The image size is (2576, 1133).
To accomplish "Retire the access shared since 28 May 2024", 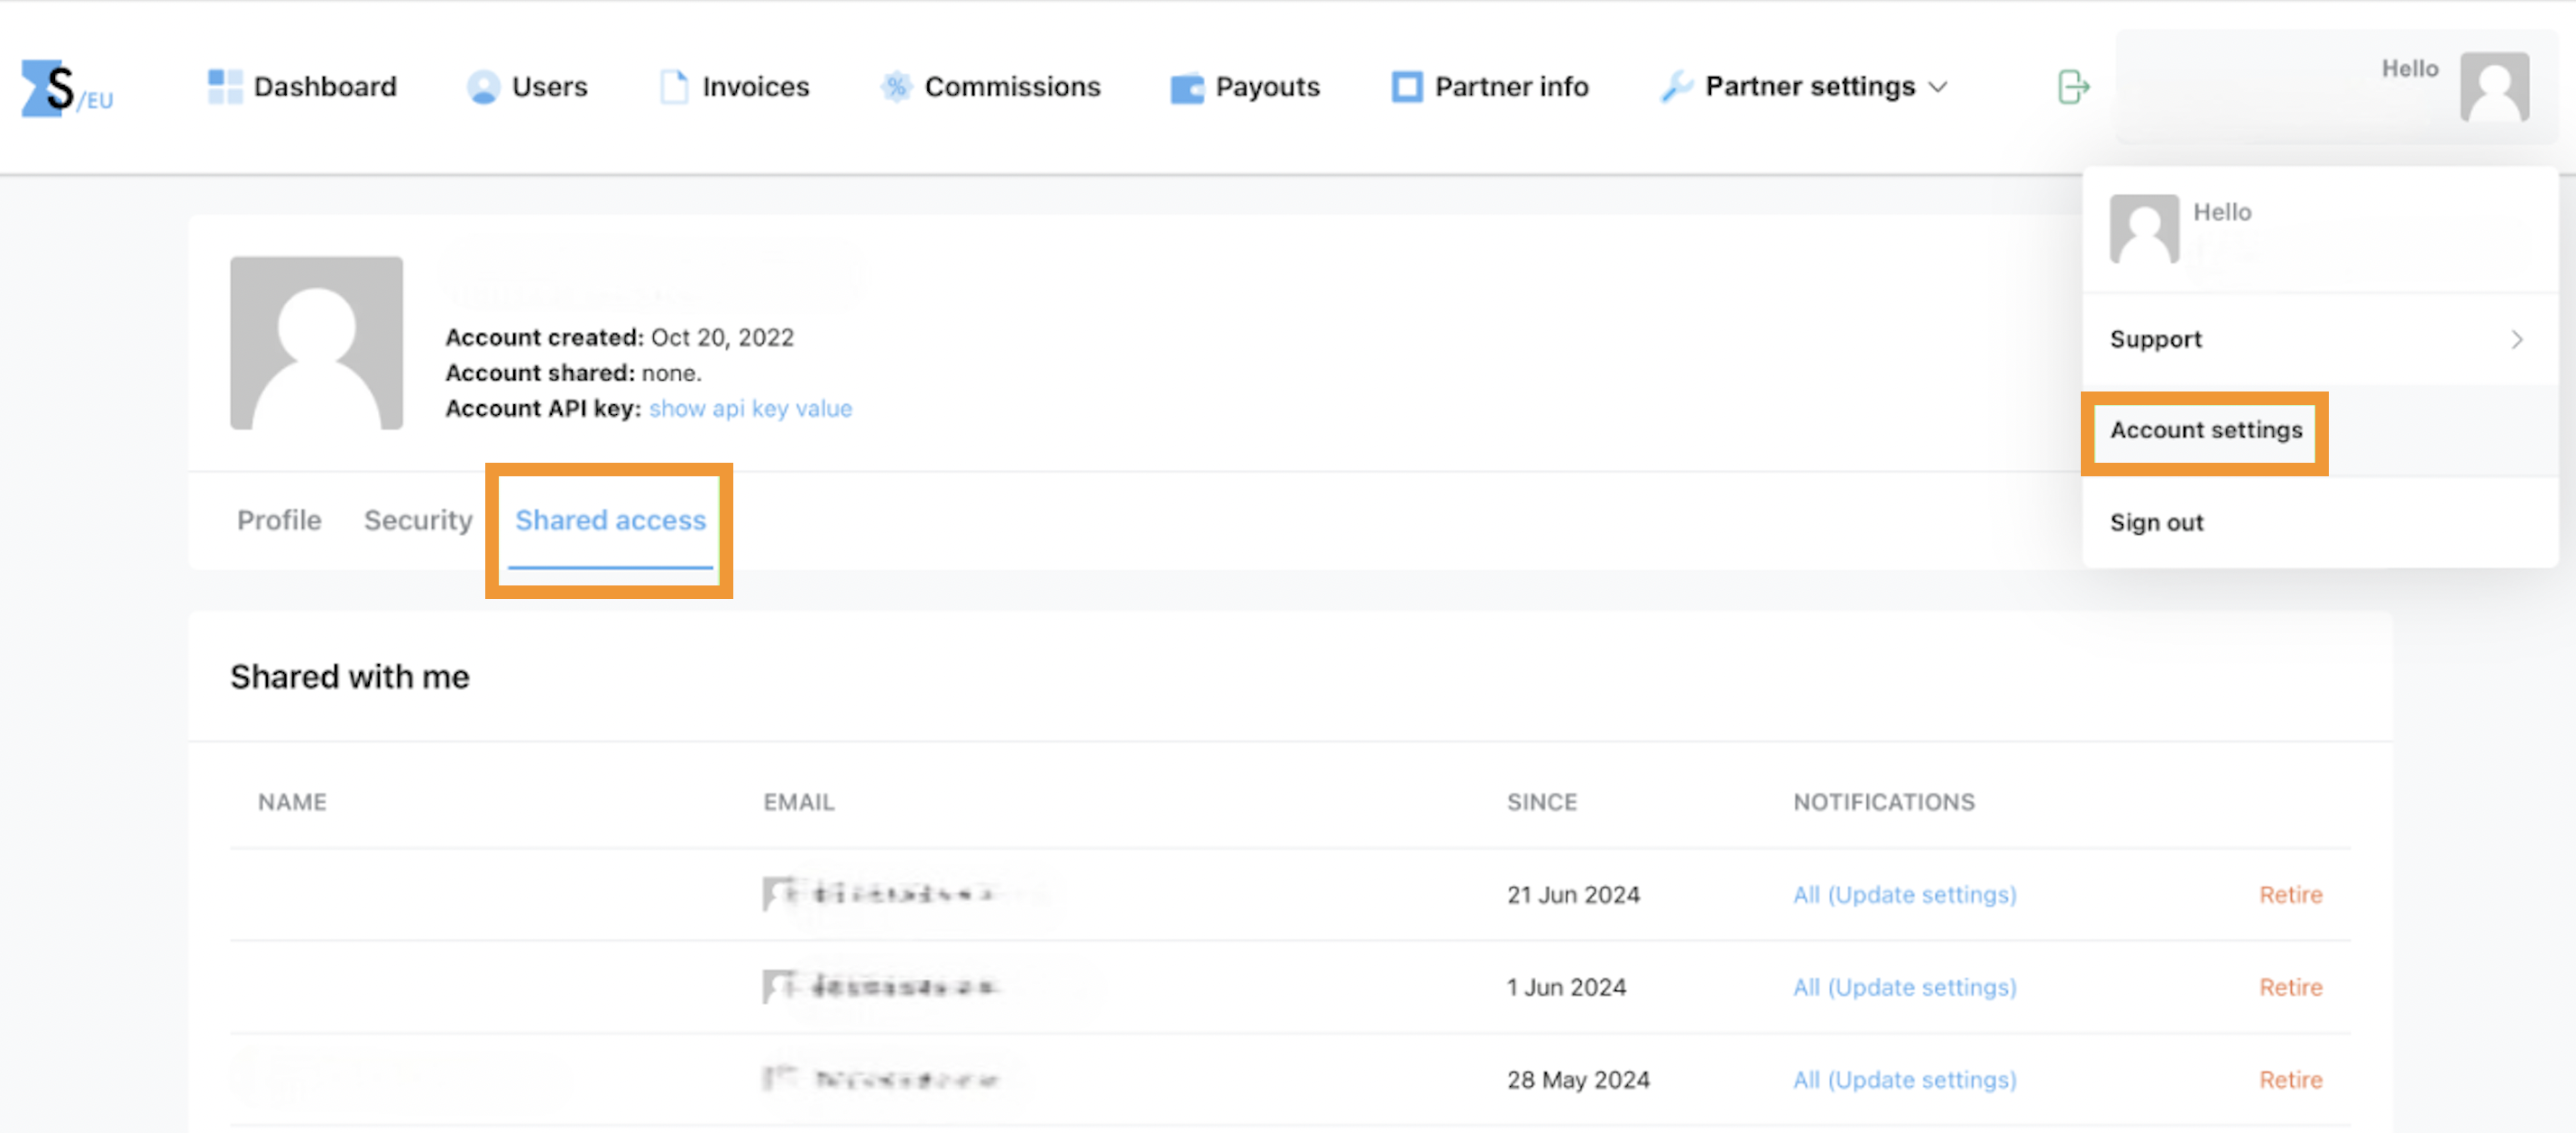I will click(2290, 1080).
